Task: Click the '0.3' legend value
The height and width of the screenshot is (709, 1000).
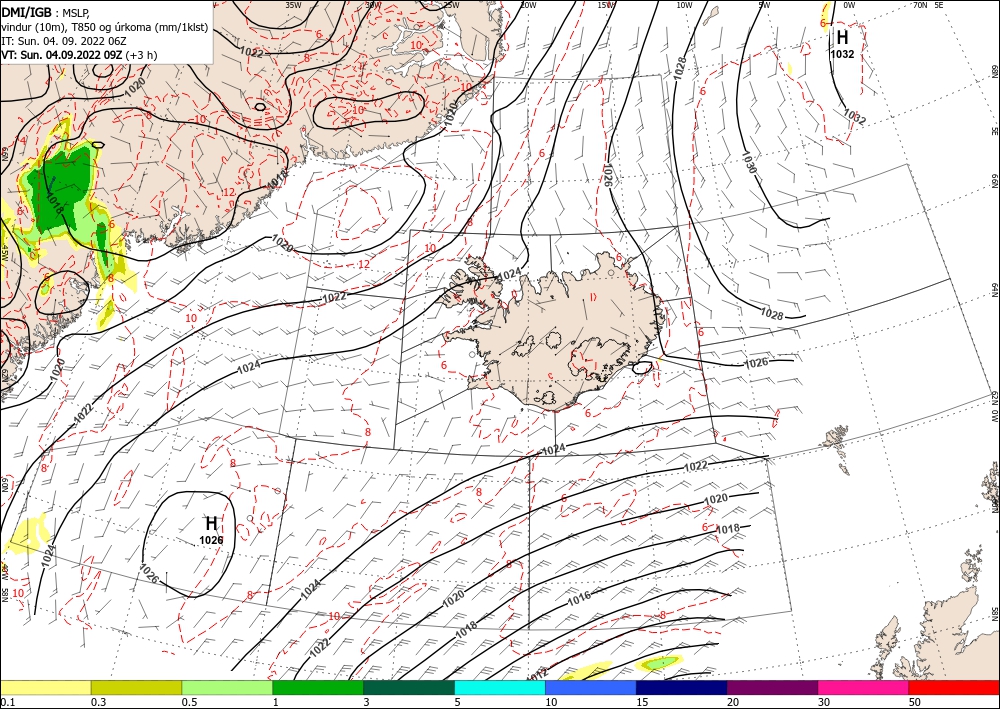Action: coord(97,702)
